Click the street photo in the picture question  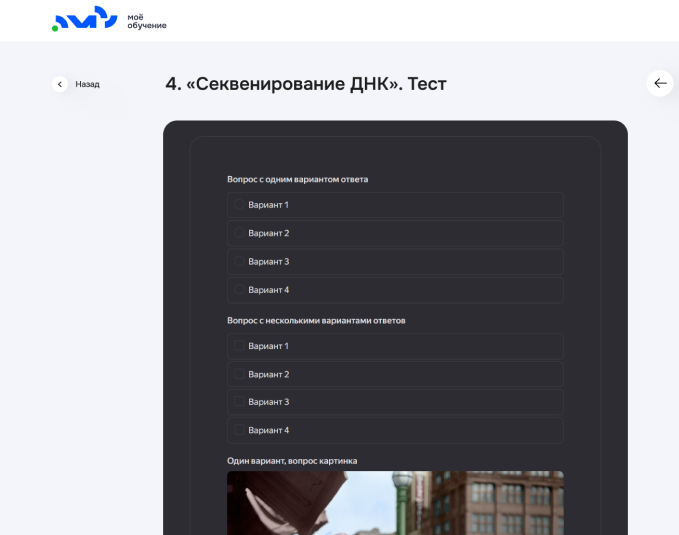point(395,503)
